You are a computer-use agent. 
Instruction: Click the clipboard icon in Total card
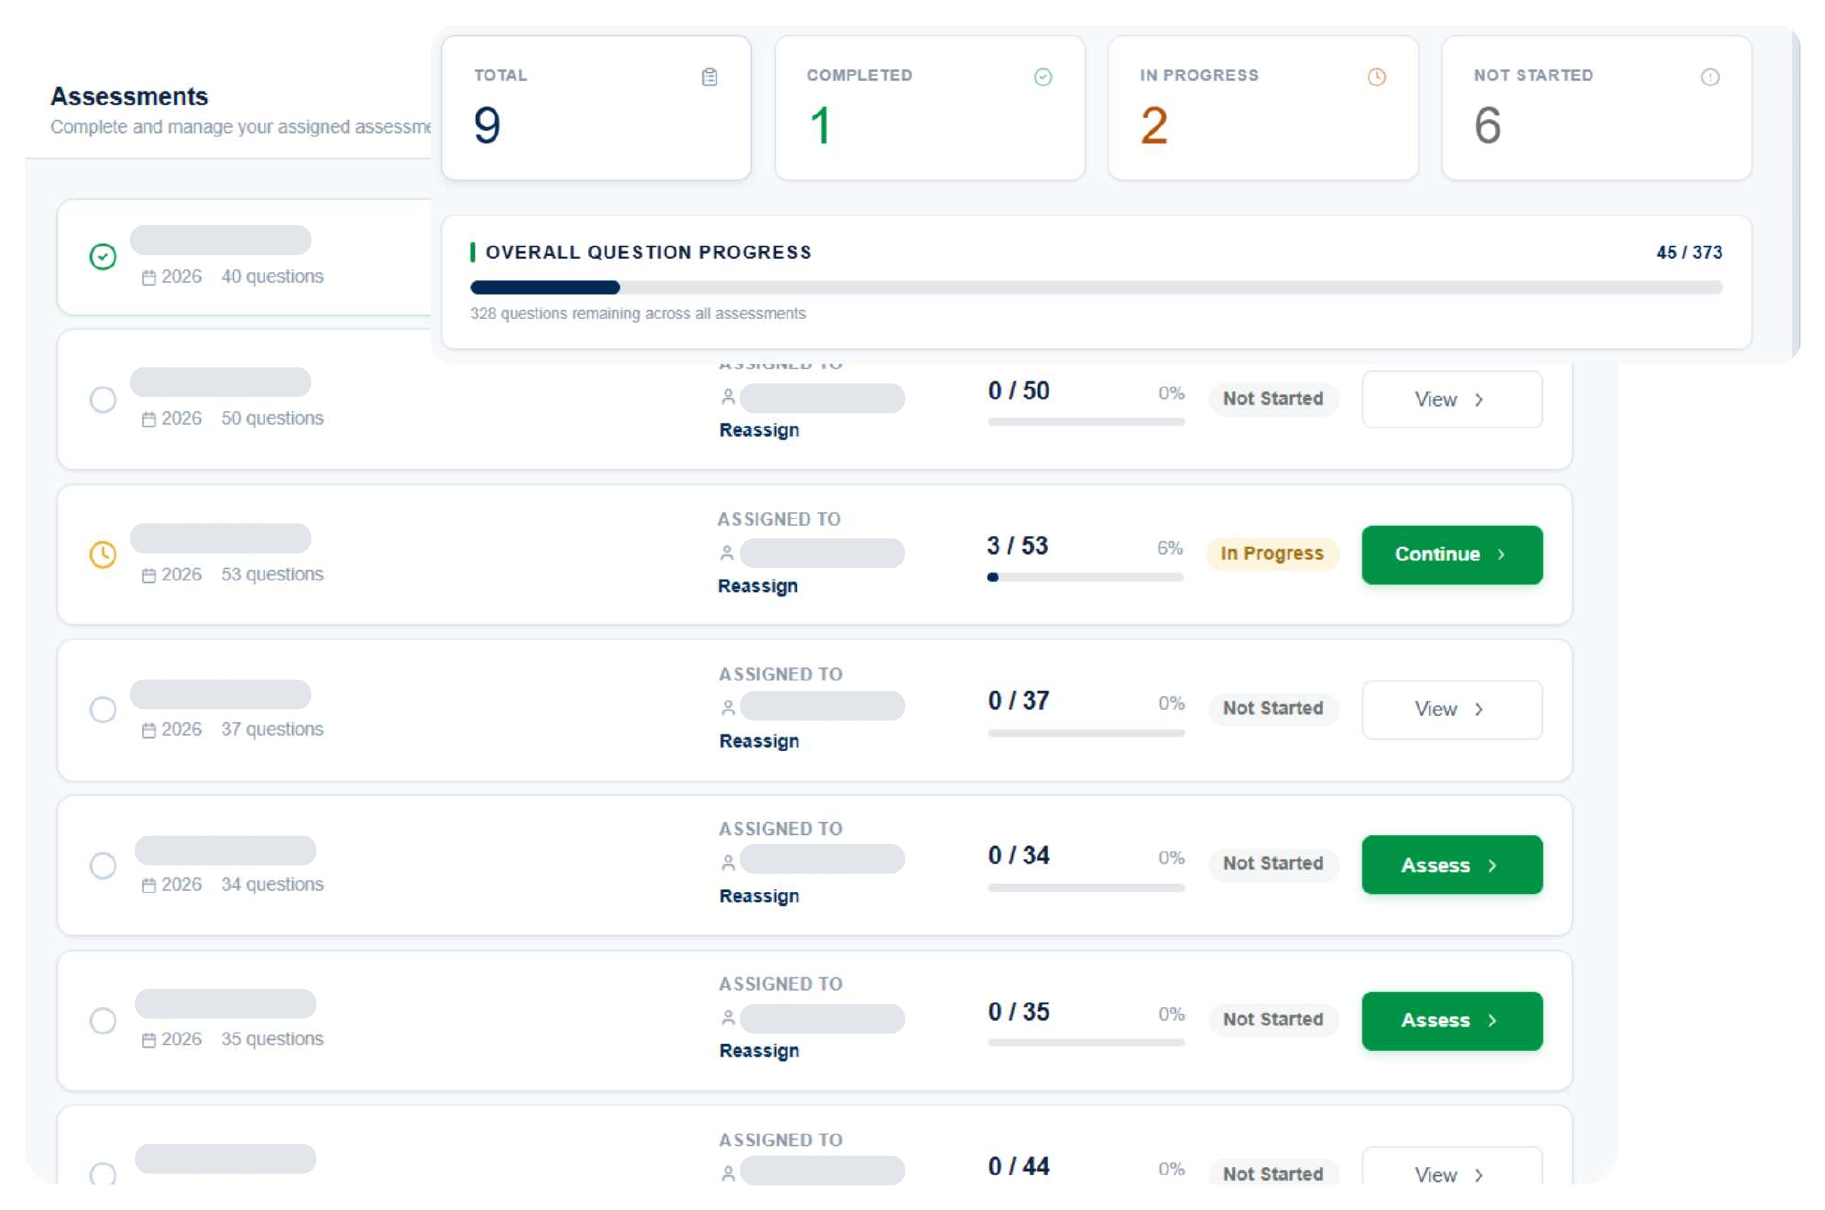pos(709,77)
